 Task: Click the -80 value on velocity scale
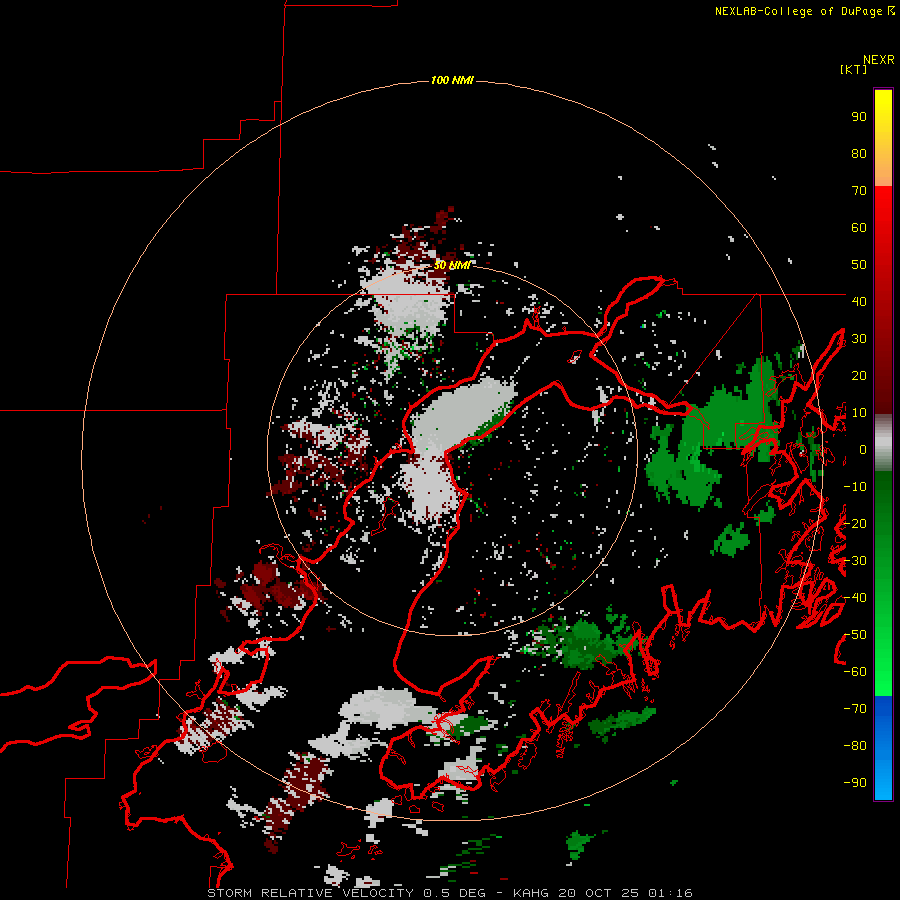pos(855,746)
